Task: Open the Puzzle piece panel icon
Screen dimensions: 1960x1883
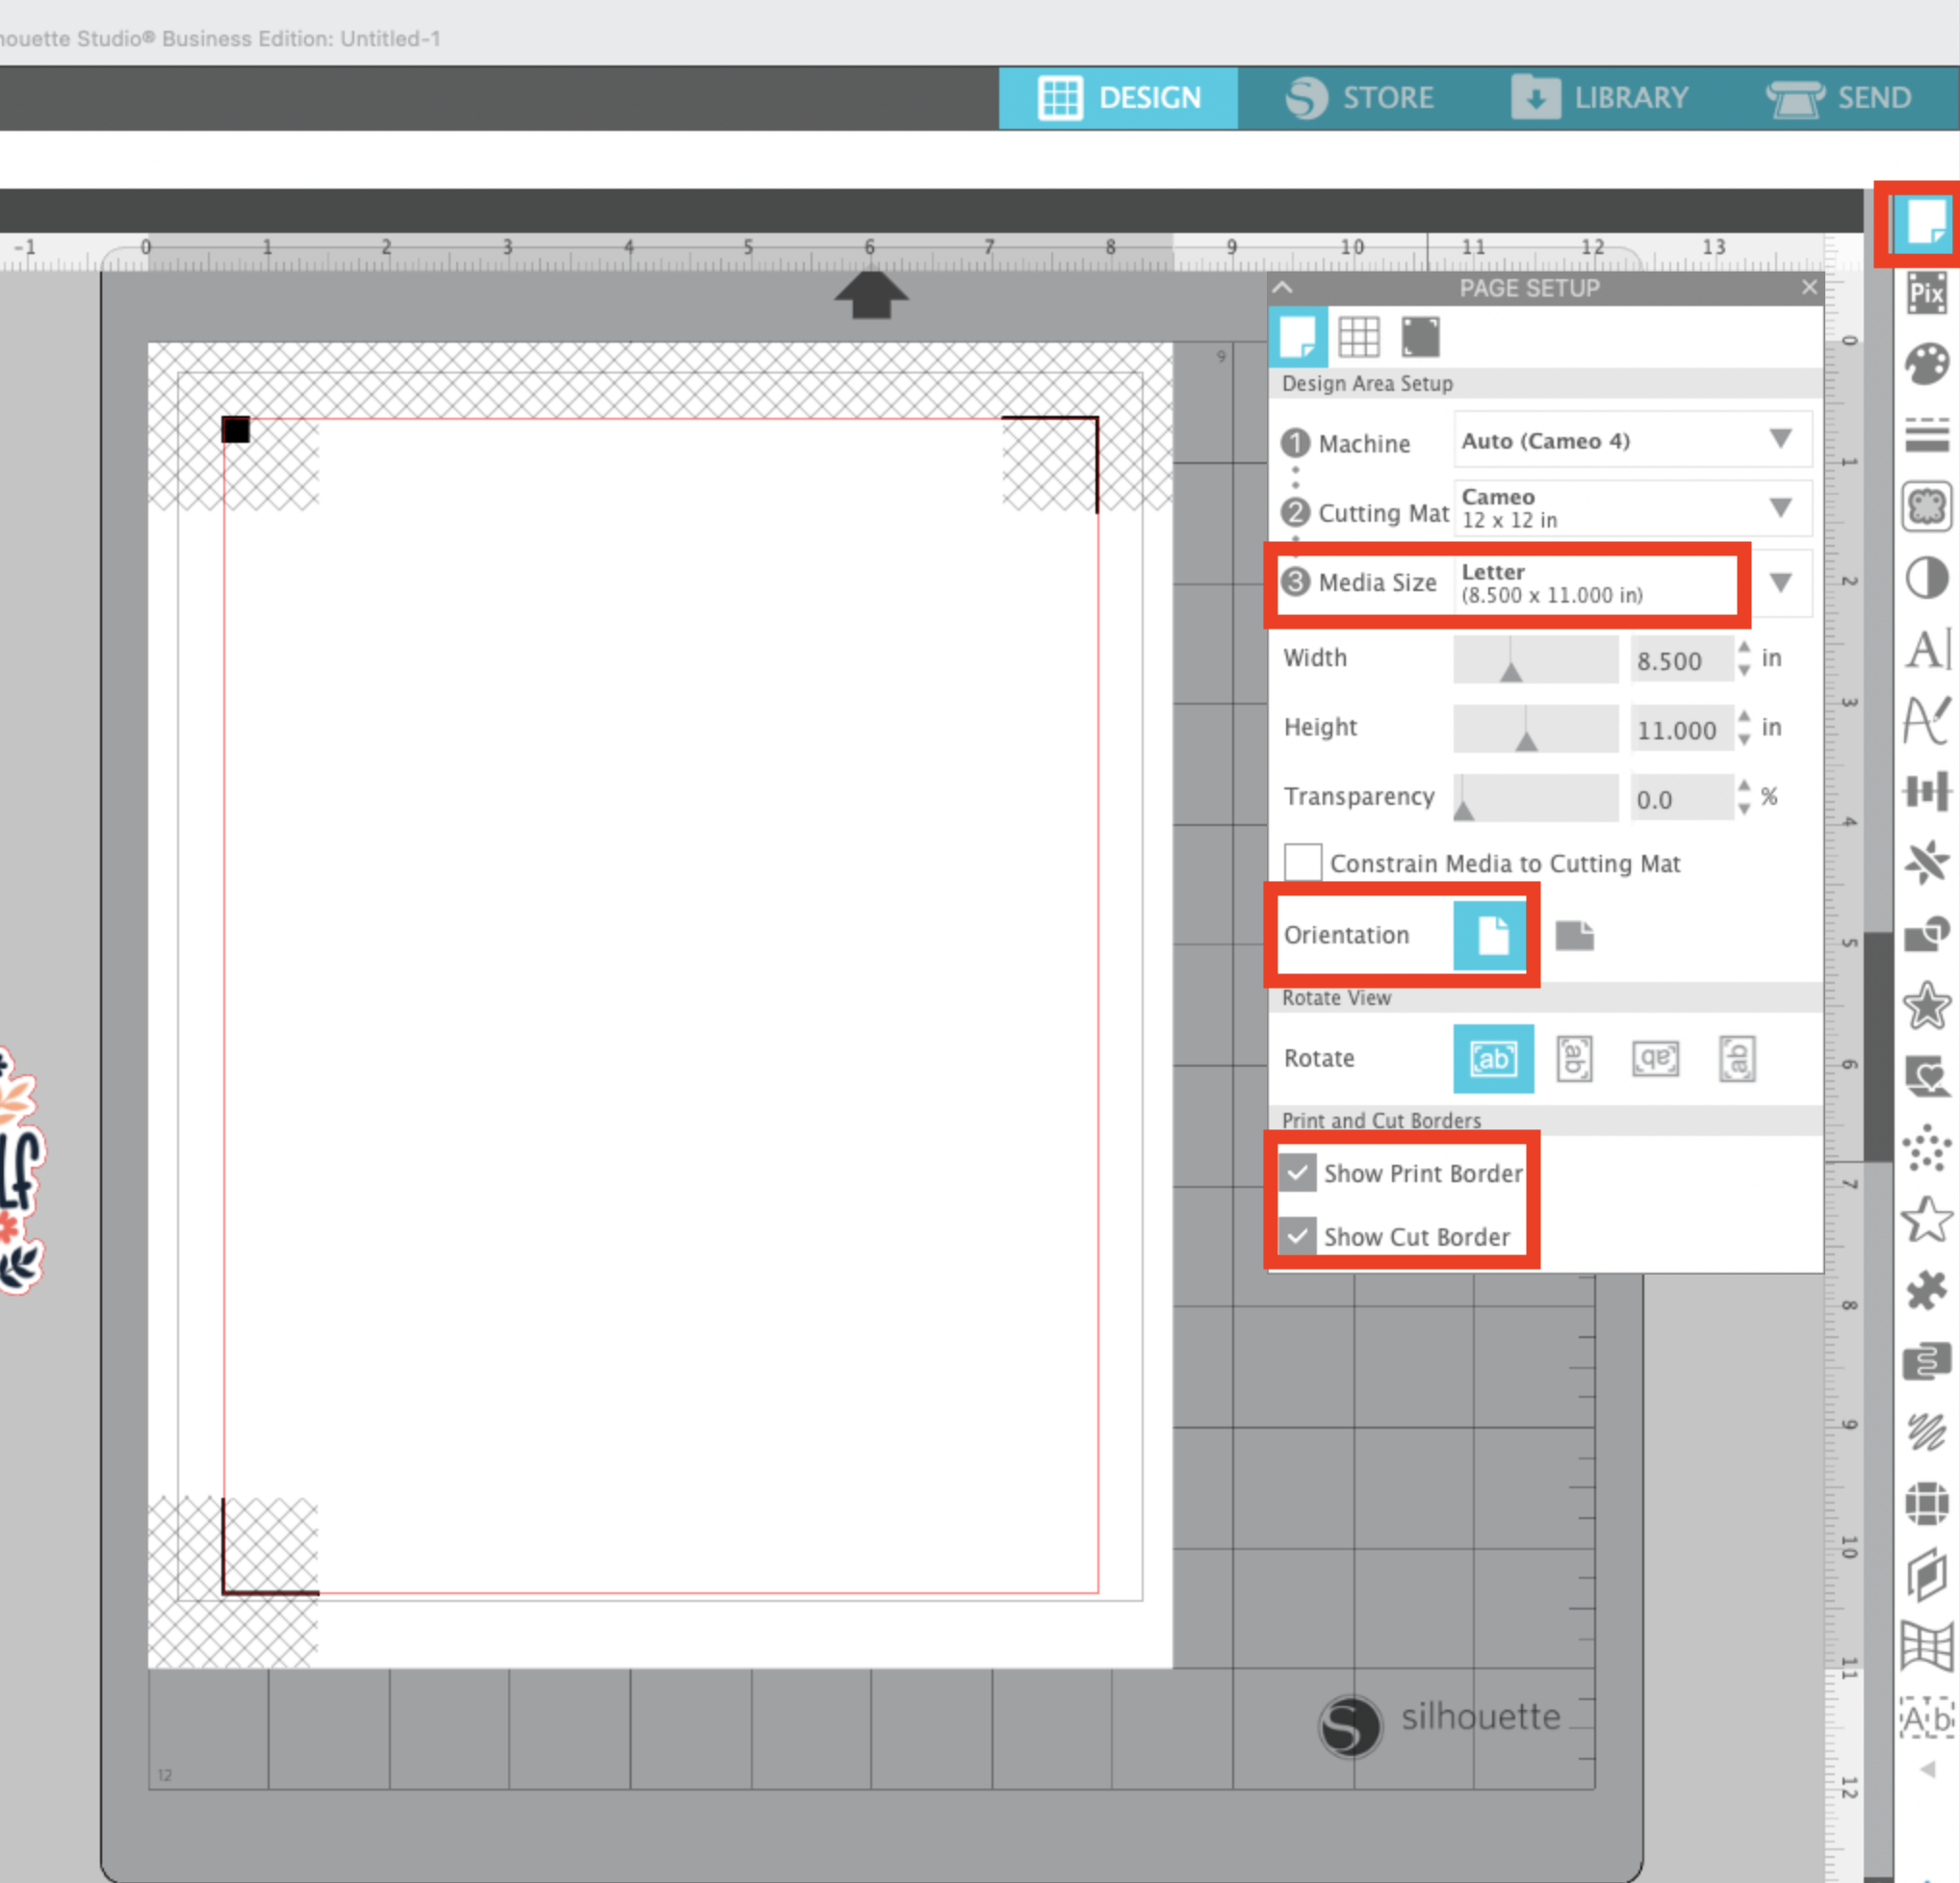Action: tap(1926, 1290)
